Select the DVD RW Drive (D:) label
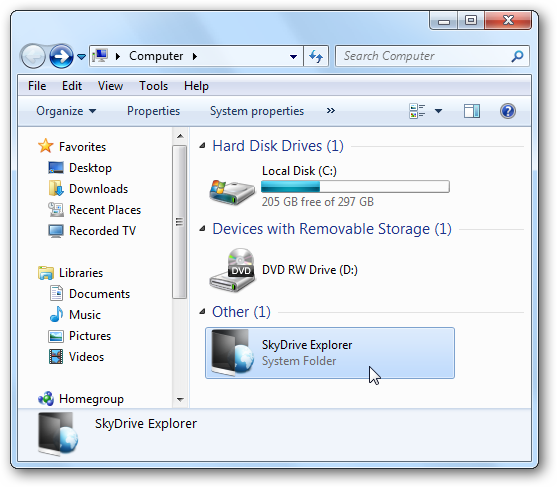Viewport: 557px width, 487px height. [310, 270]
